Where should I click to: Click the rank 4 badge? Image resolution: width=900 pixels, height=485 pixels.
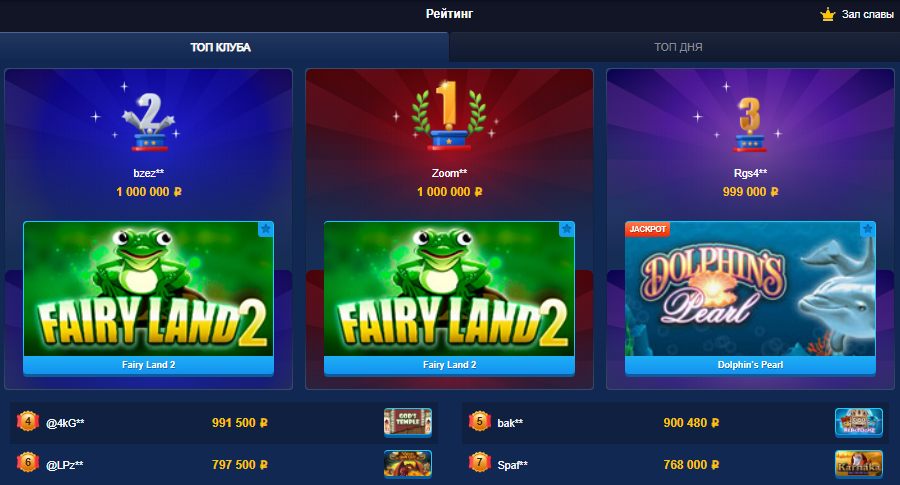click(28, 421)
